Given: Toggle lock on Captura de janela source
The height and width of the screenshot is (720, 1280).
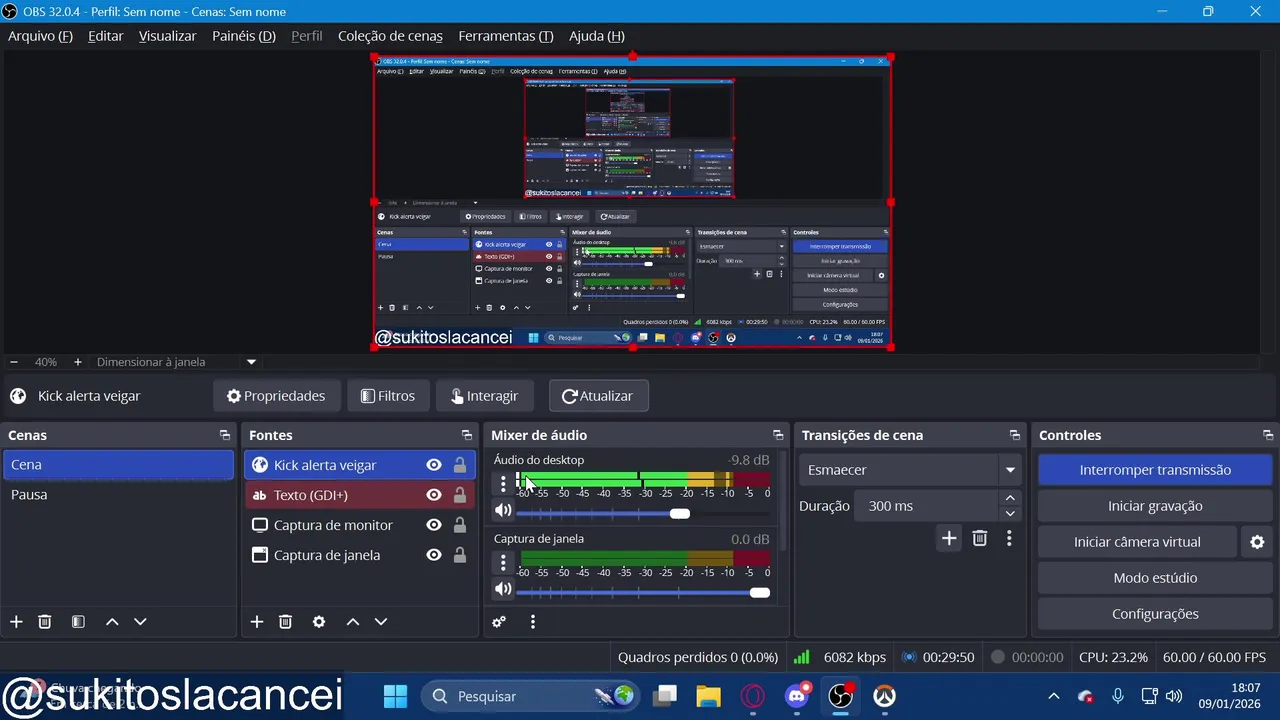Looking at the screenshot, I should pos(460,555).
